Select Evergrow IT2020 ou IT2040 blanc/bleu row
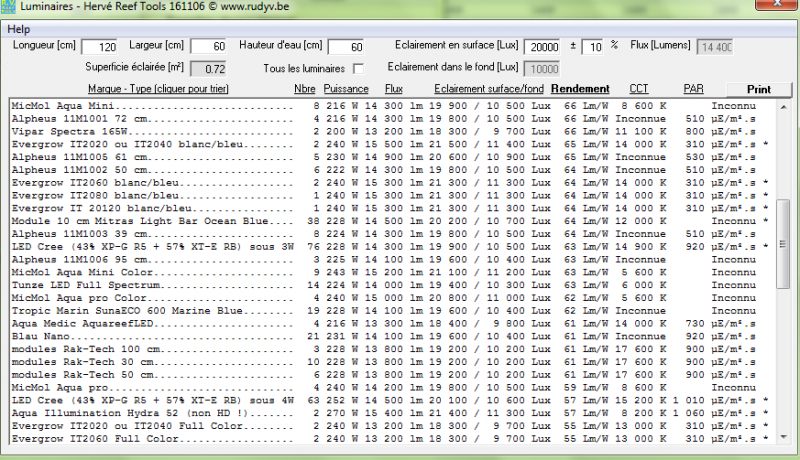This screenshot has height=460, width=800. [x=391, y=144]
